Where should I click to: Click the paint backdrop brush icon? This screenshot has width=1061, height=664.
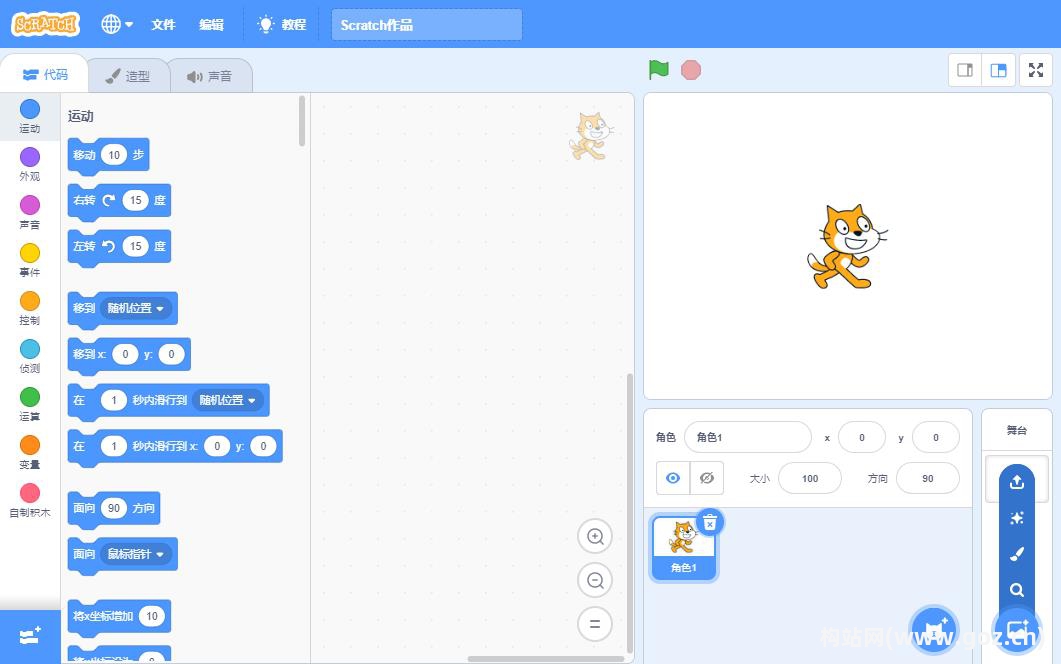click(x=1017, y=554)
